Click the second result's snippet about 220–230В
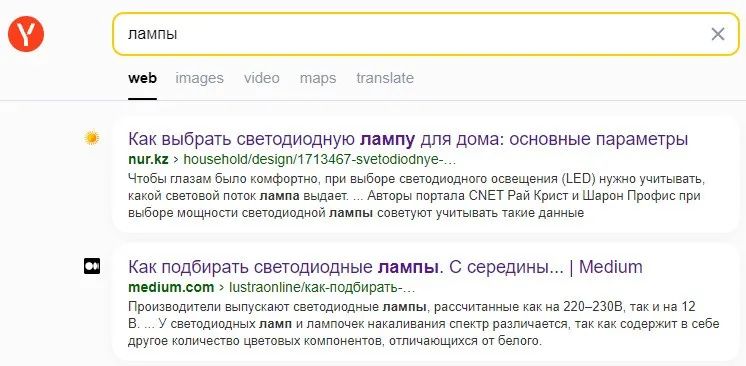 424,324
